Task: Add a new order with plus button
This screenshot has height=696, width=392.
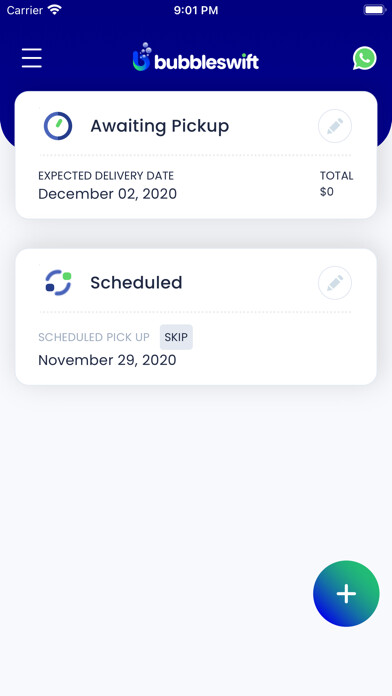Action: point(346,593)
